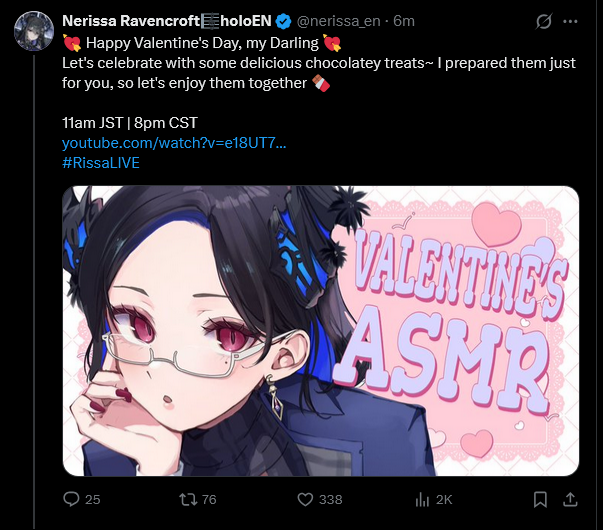
Task: Click the repost arrows icon
Action: point(188,499)
